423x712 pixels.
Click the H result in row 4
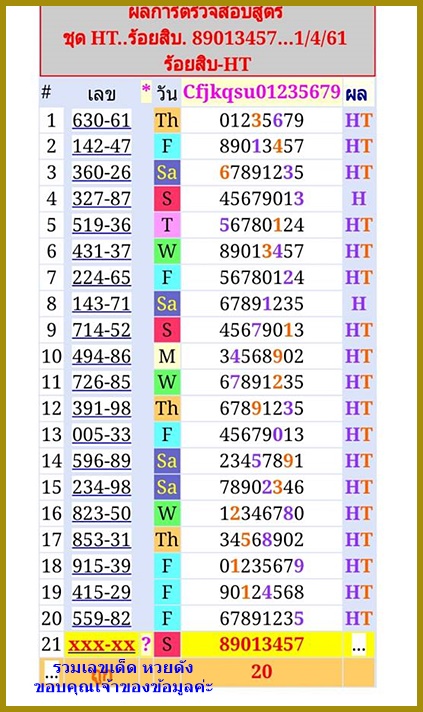[x=359, y=199]
